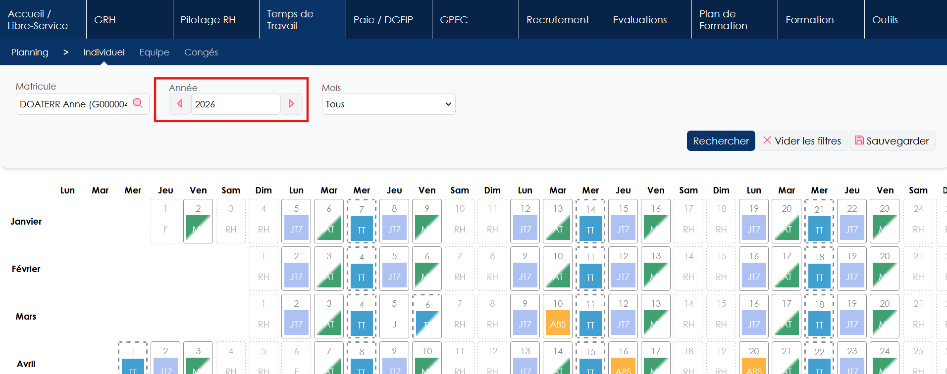Screen dimensions: 947x374
Task: Select April 1 TT cell
Action: coord(132,358)
